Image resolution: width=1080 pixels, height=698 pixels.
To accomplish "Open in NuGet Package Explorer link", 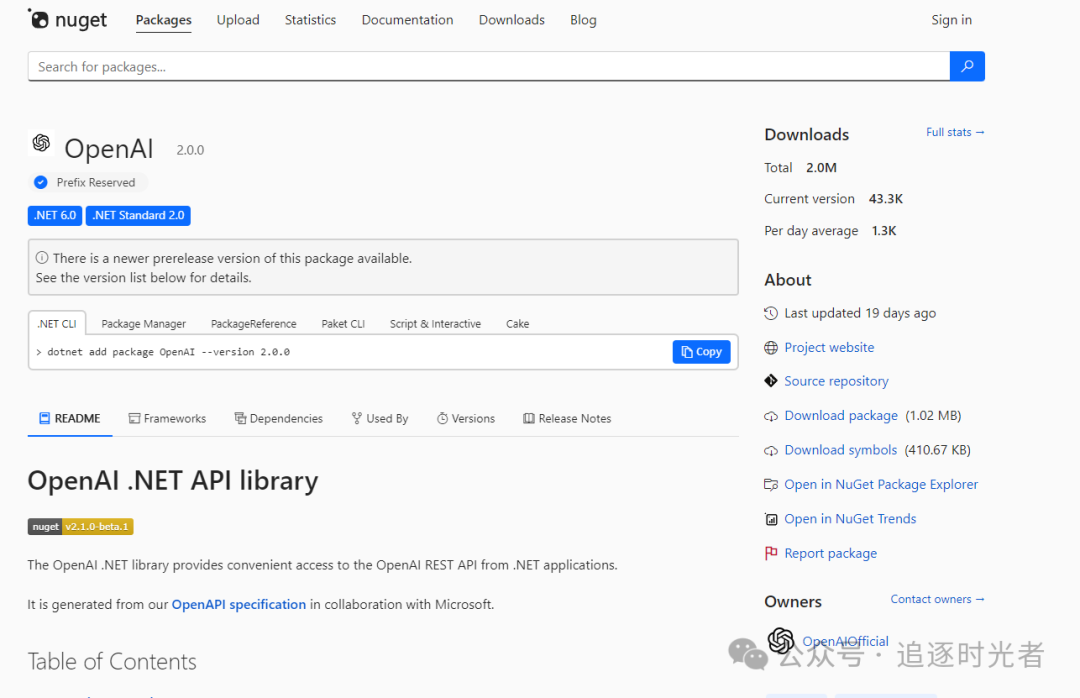I will coord(881,484).
